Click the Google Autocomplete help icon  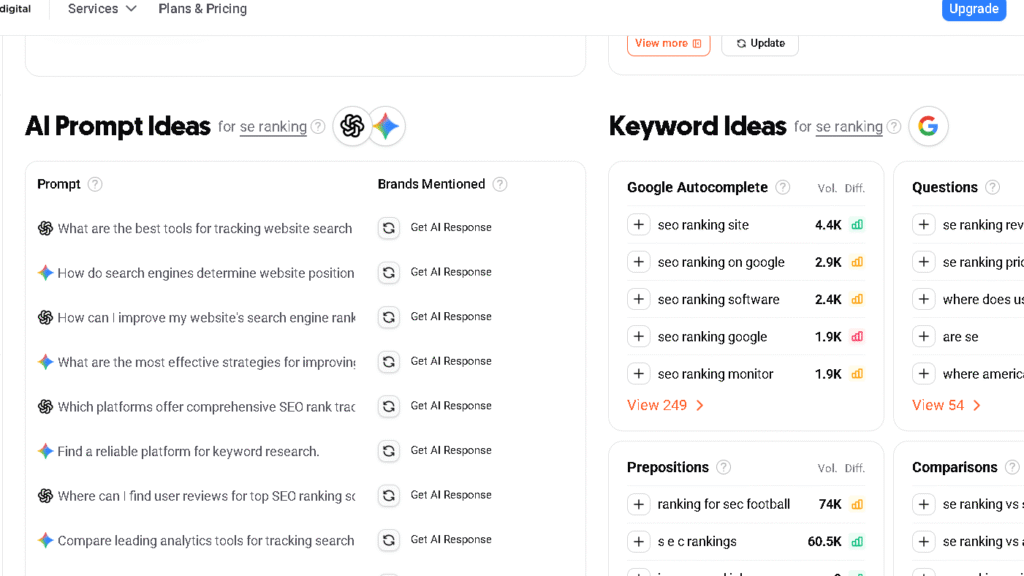[782, 187]
